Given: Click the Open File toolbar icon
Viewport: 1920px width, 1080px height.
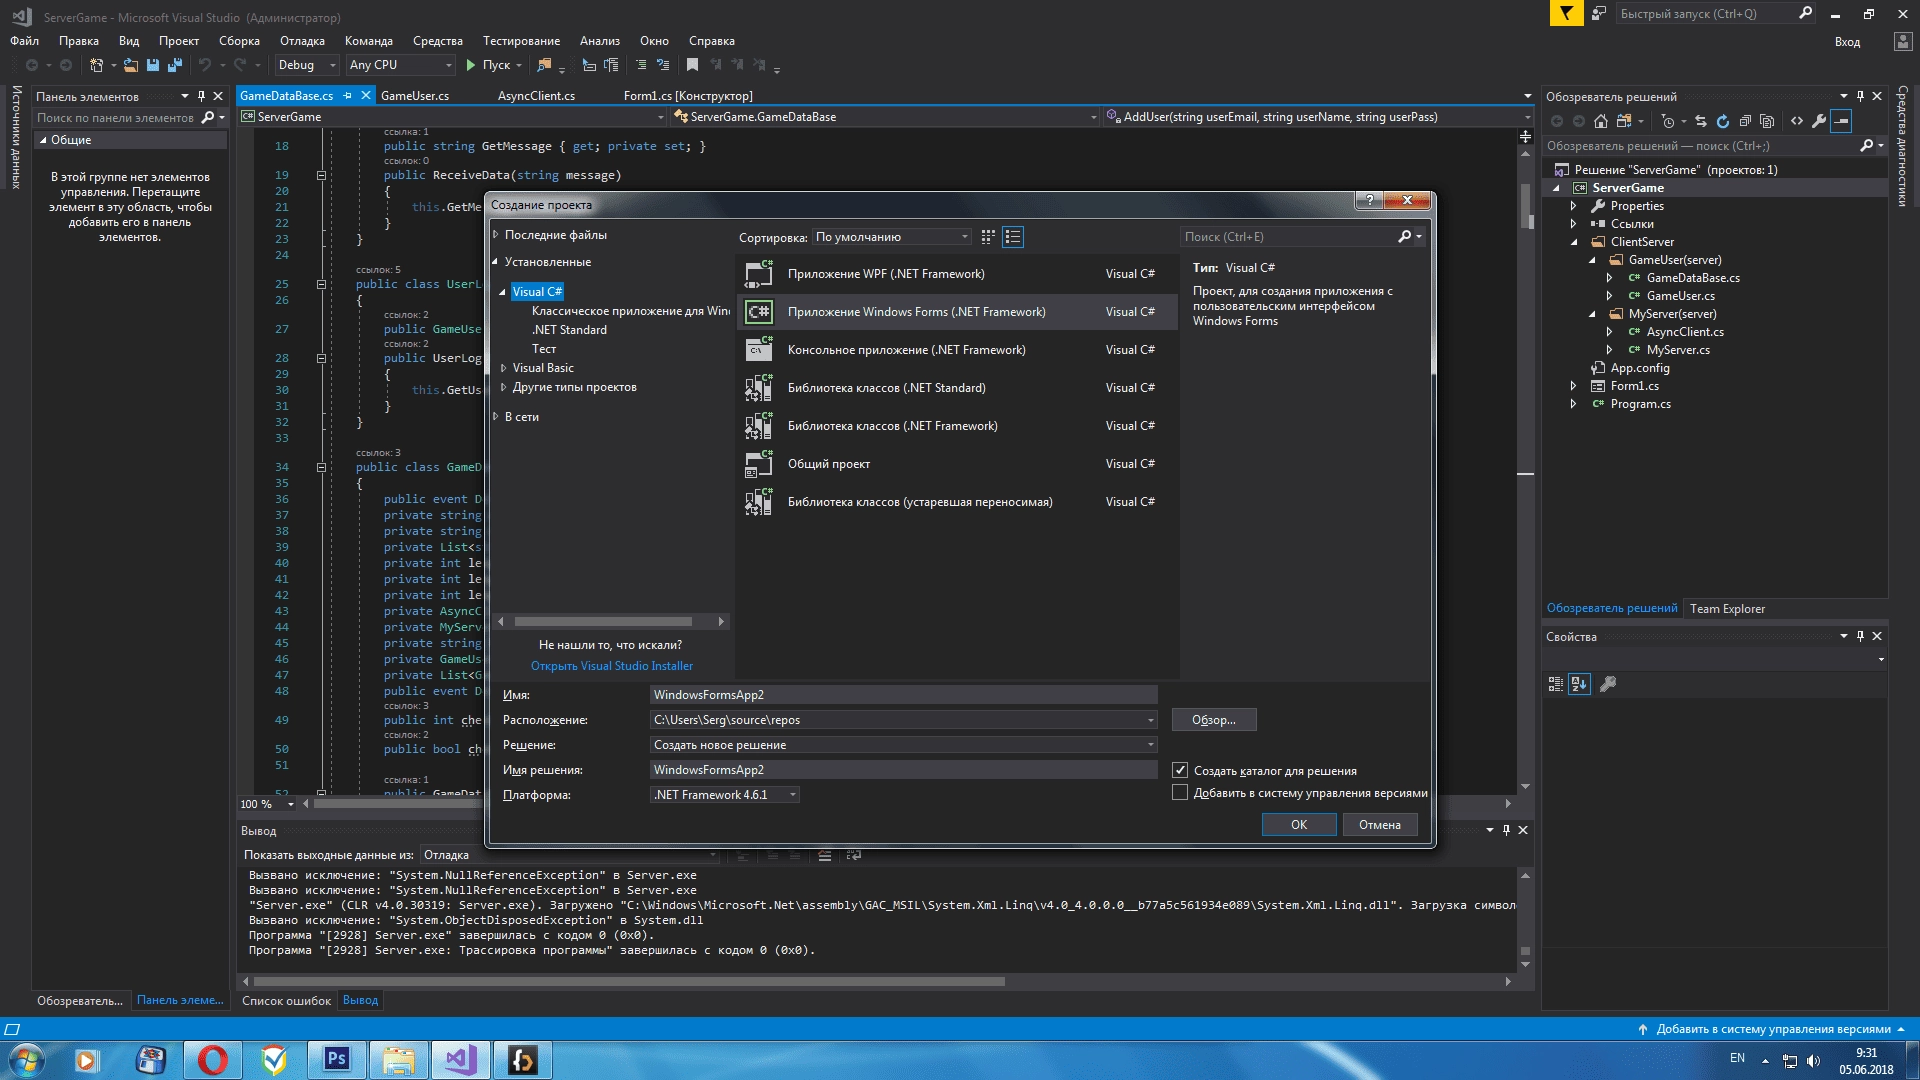Looking at the screenshot, I should click(x=130, y=65).
